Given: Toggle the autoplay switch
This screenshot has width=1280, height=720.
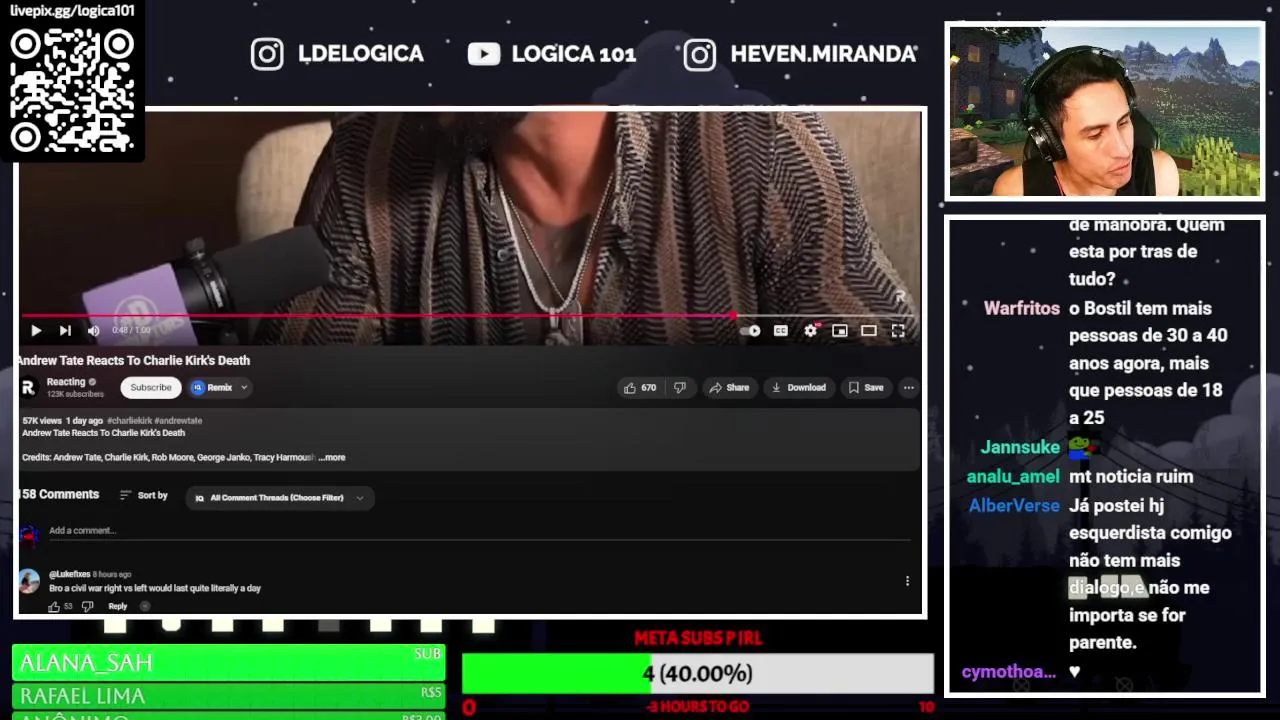Looking at the screenshot, I should click(x=751, y=331).
